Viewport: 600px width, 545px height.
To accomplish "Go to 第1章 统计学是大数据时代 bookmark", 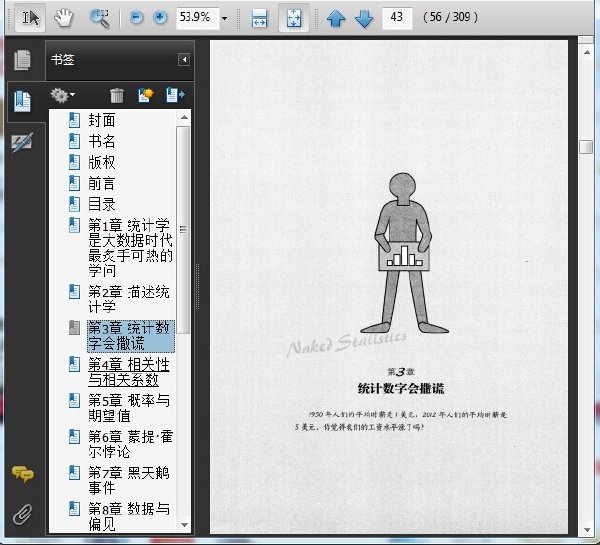I will pyautogui.click(x=130, y=248).
